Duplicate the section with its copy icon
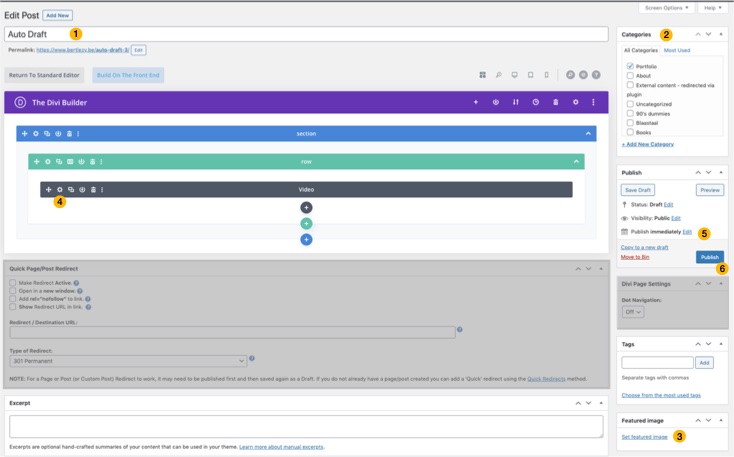This screenshot has height=457, width=734. pos(47,133)
